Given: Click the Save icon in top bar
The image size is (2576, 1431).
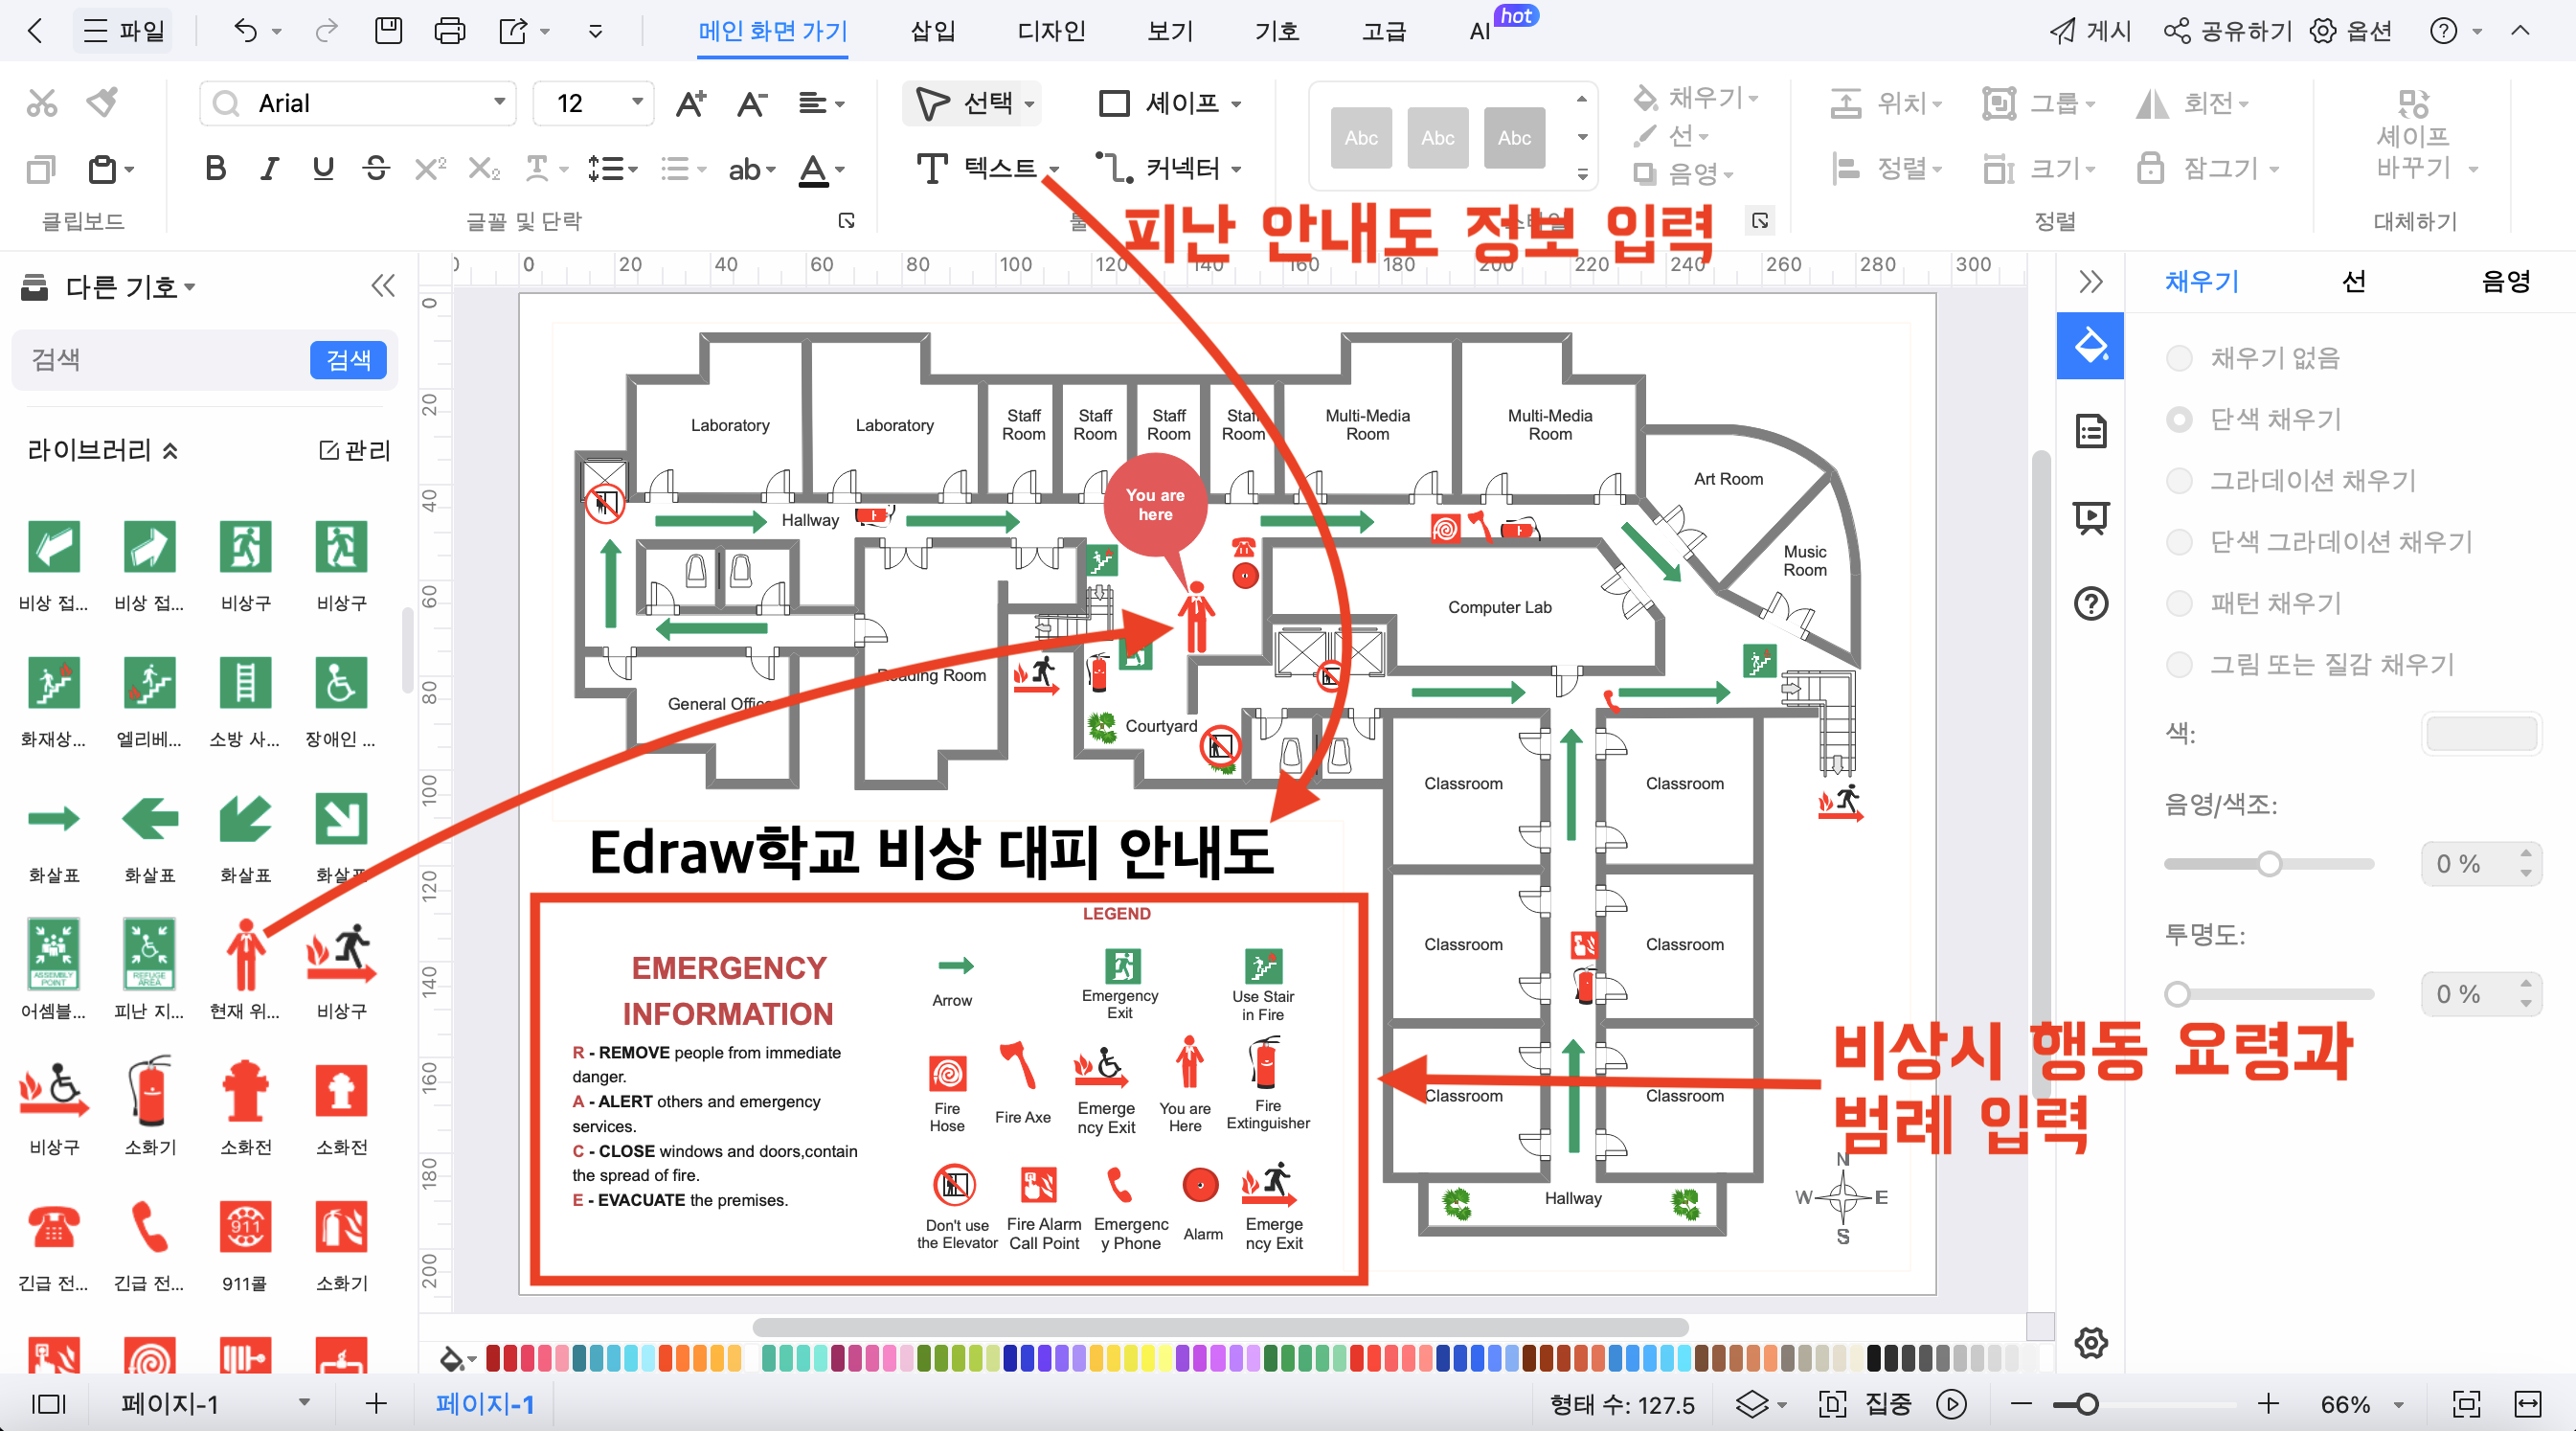Looking at the screenshot, I should point(388,31).
